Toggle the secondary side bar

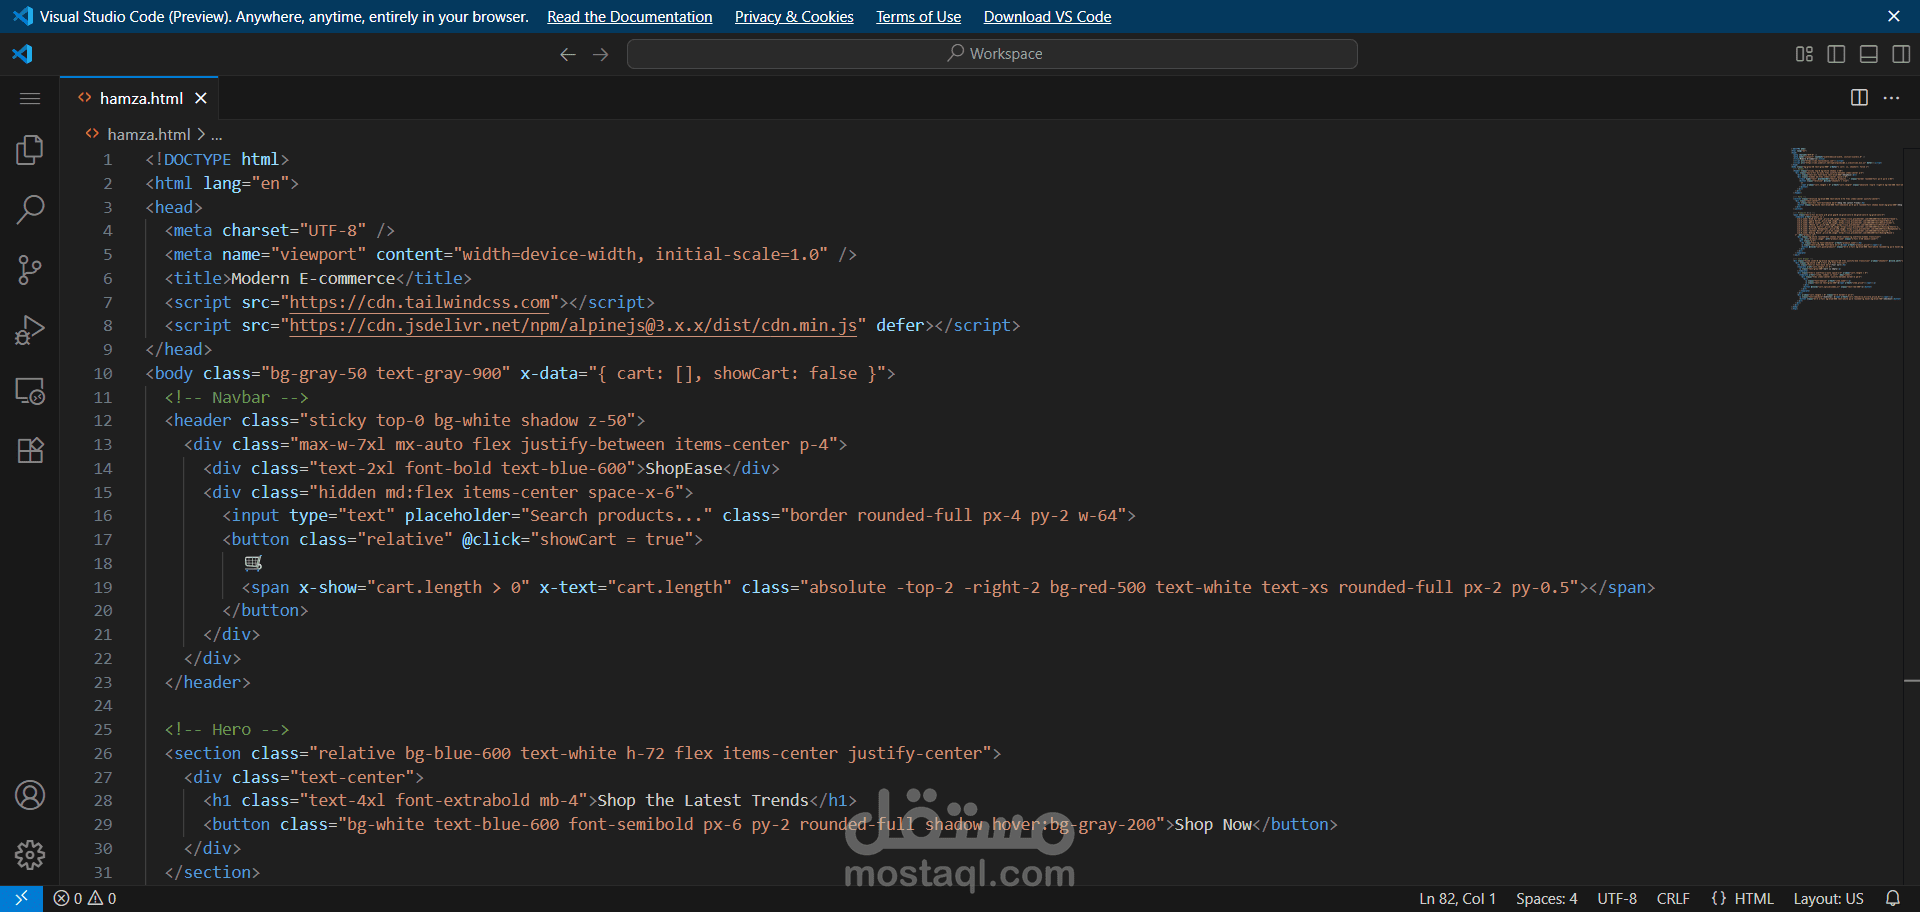click(1901, 54)
